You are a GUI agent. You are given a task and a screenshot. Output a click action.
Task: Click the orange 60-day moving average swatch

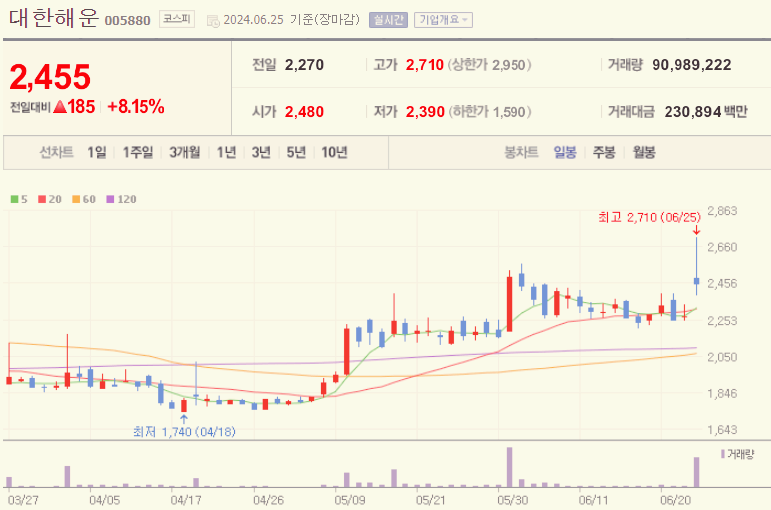pyautogui.click(x=76, y=199)
